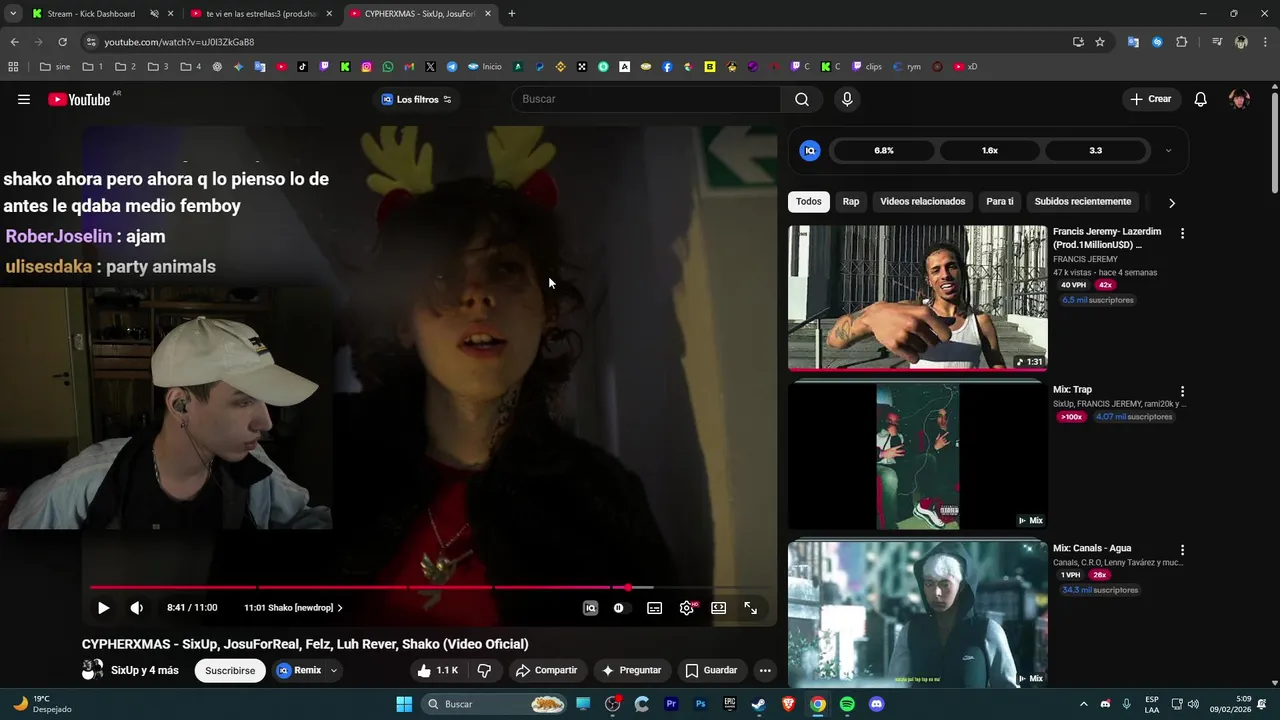The image size is (1280, 720).
Task: Open Chrome three-dot menu
Action: point(1264,42)
